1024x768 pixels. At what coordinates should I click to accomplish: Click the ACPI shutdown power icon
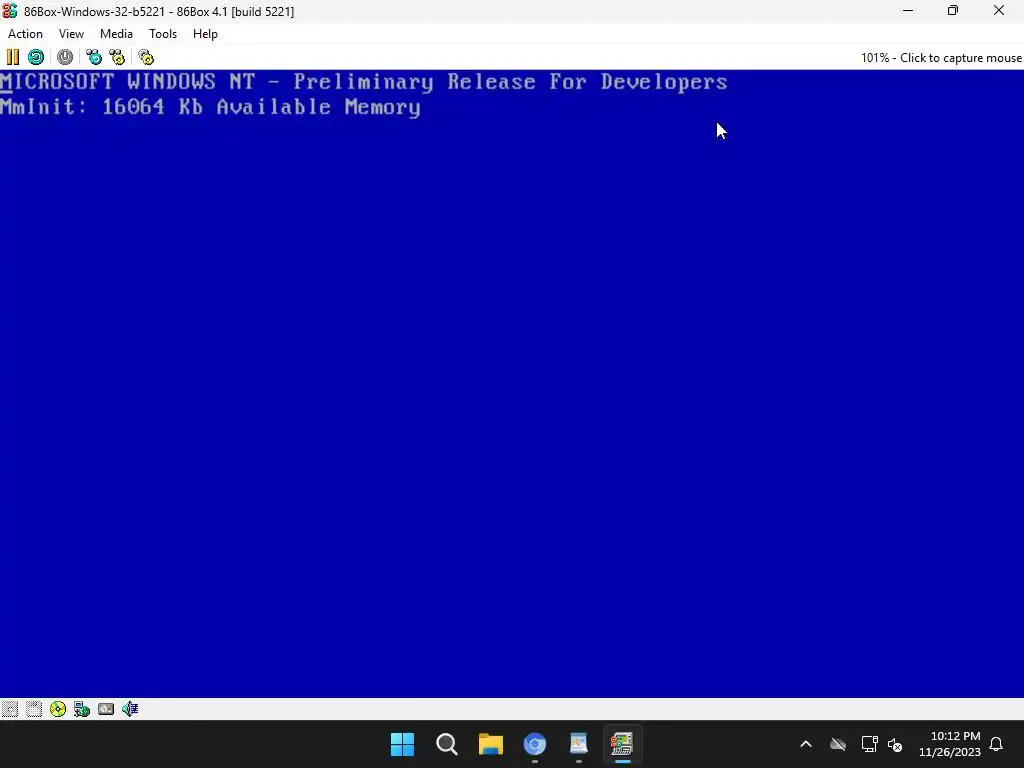pos(65,57)
